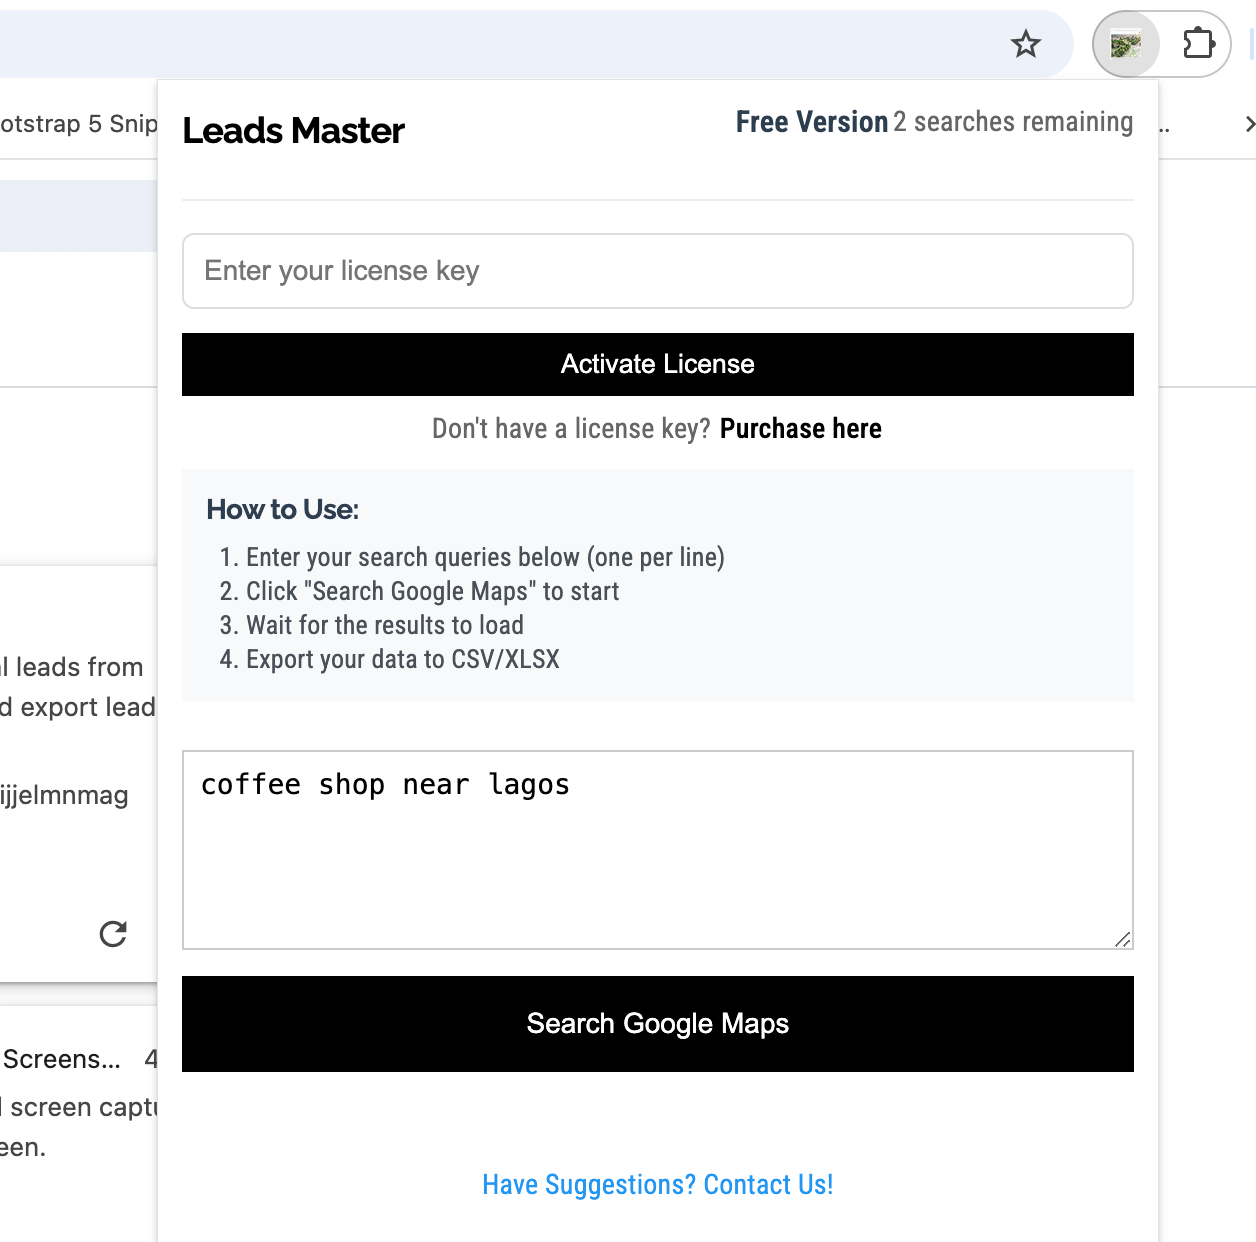This screenshot has width=1256, height=1242.
Task: Open the Bootstrap 5 Snip bookmark
Action: 78,124
